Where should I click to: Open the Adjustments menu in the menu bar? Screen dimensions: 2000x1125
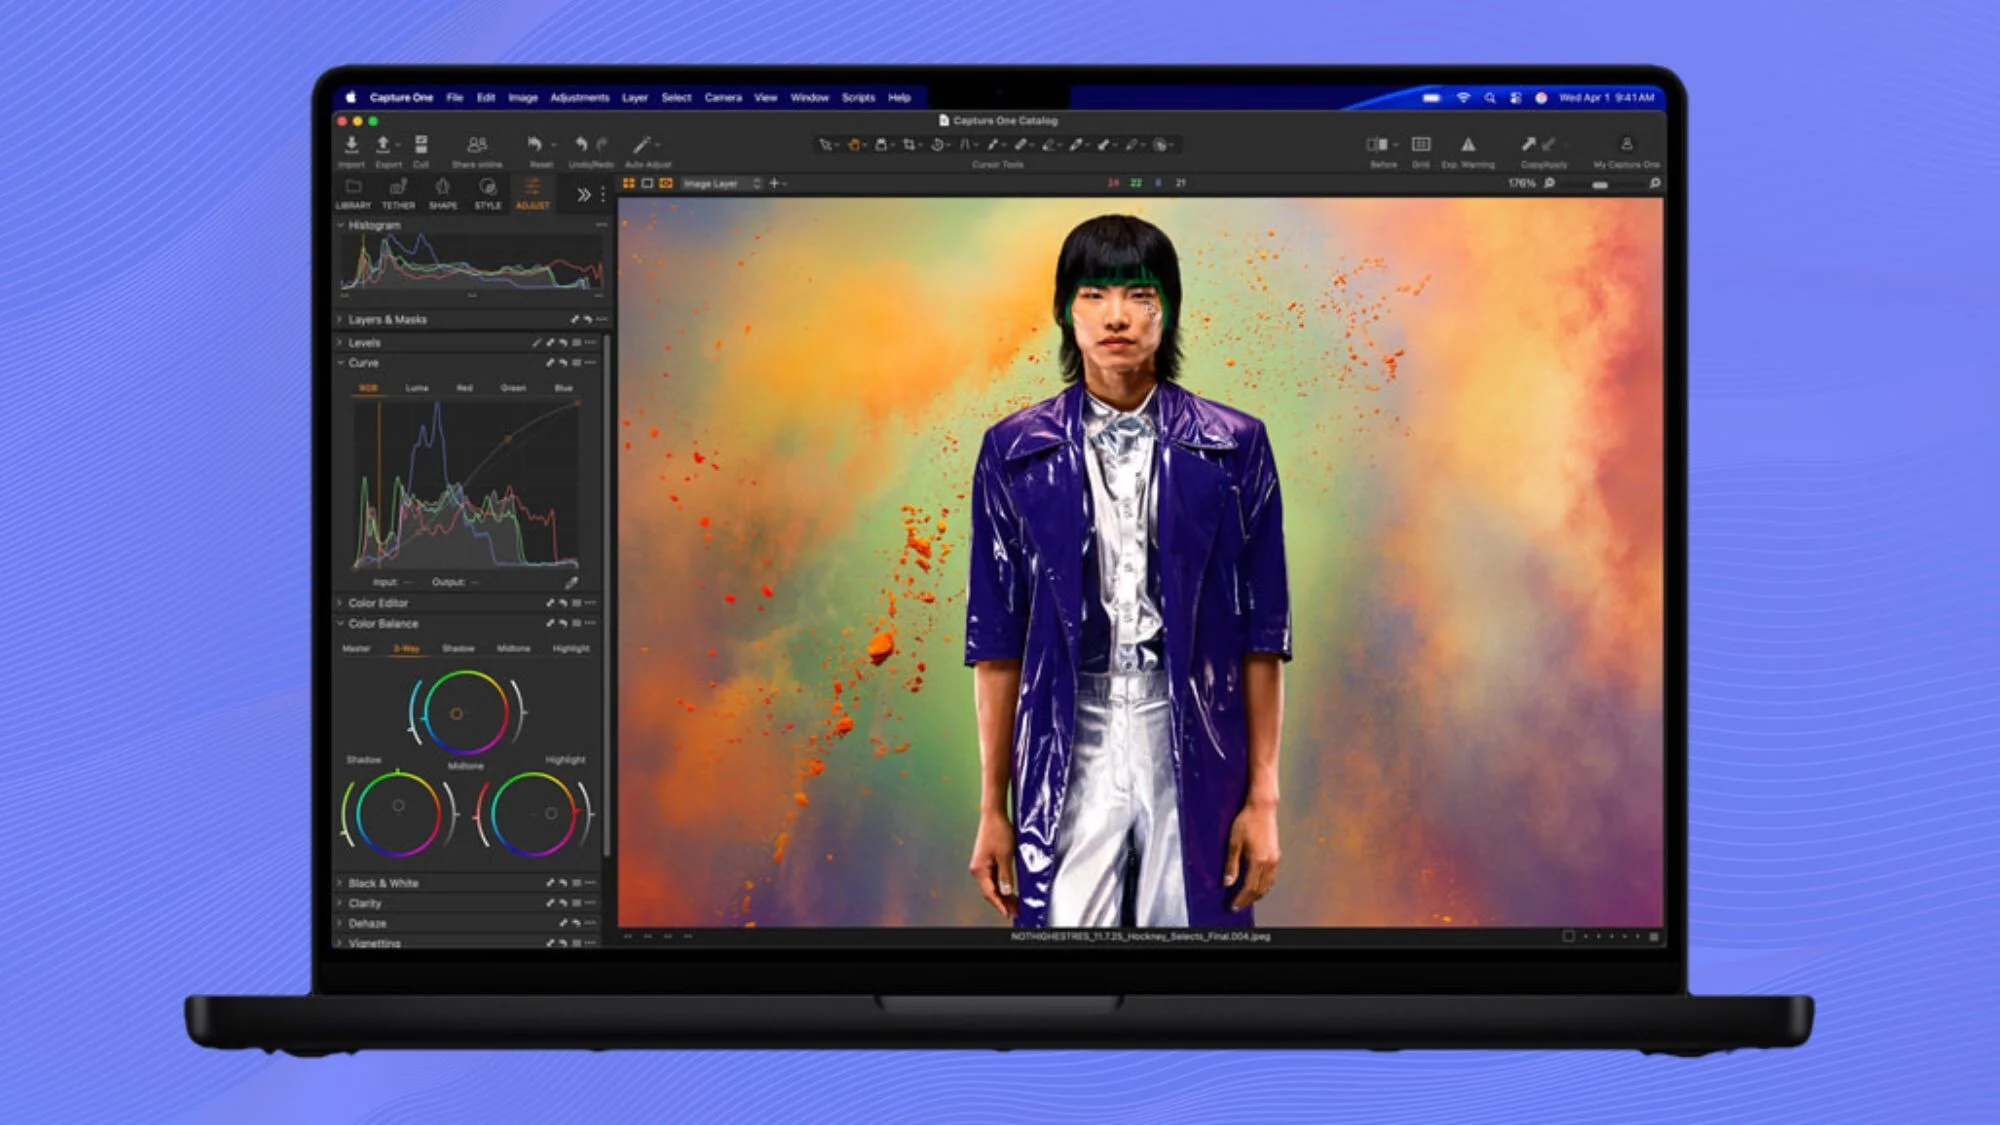click(x=580, y=98)
